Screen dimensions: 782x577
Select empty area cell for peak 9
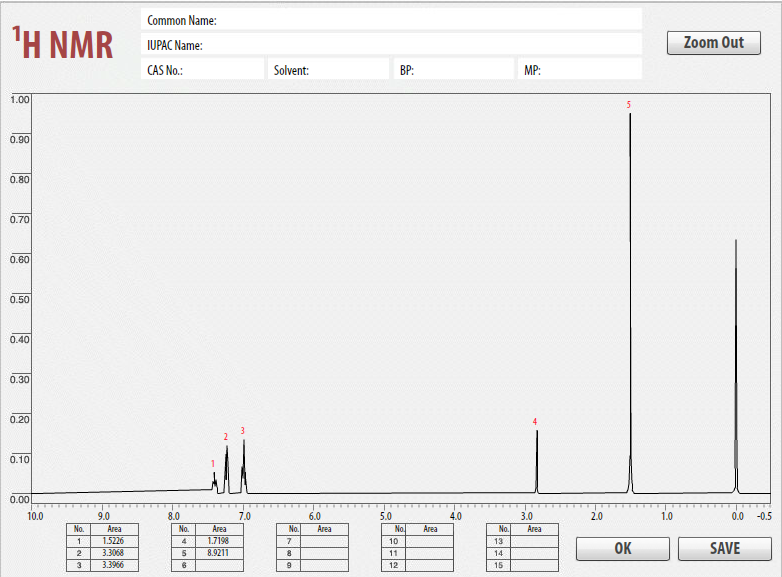click(324, 565)
